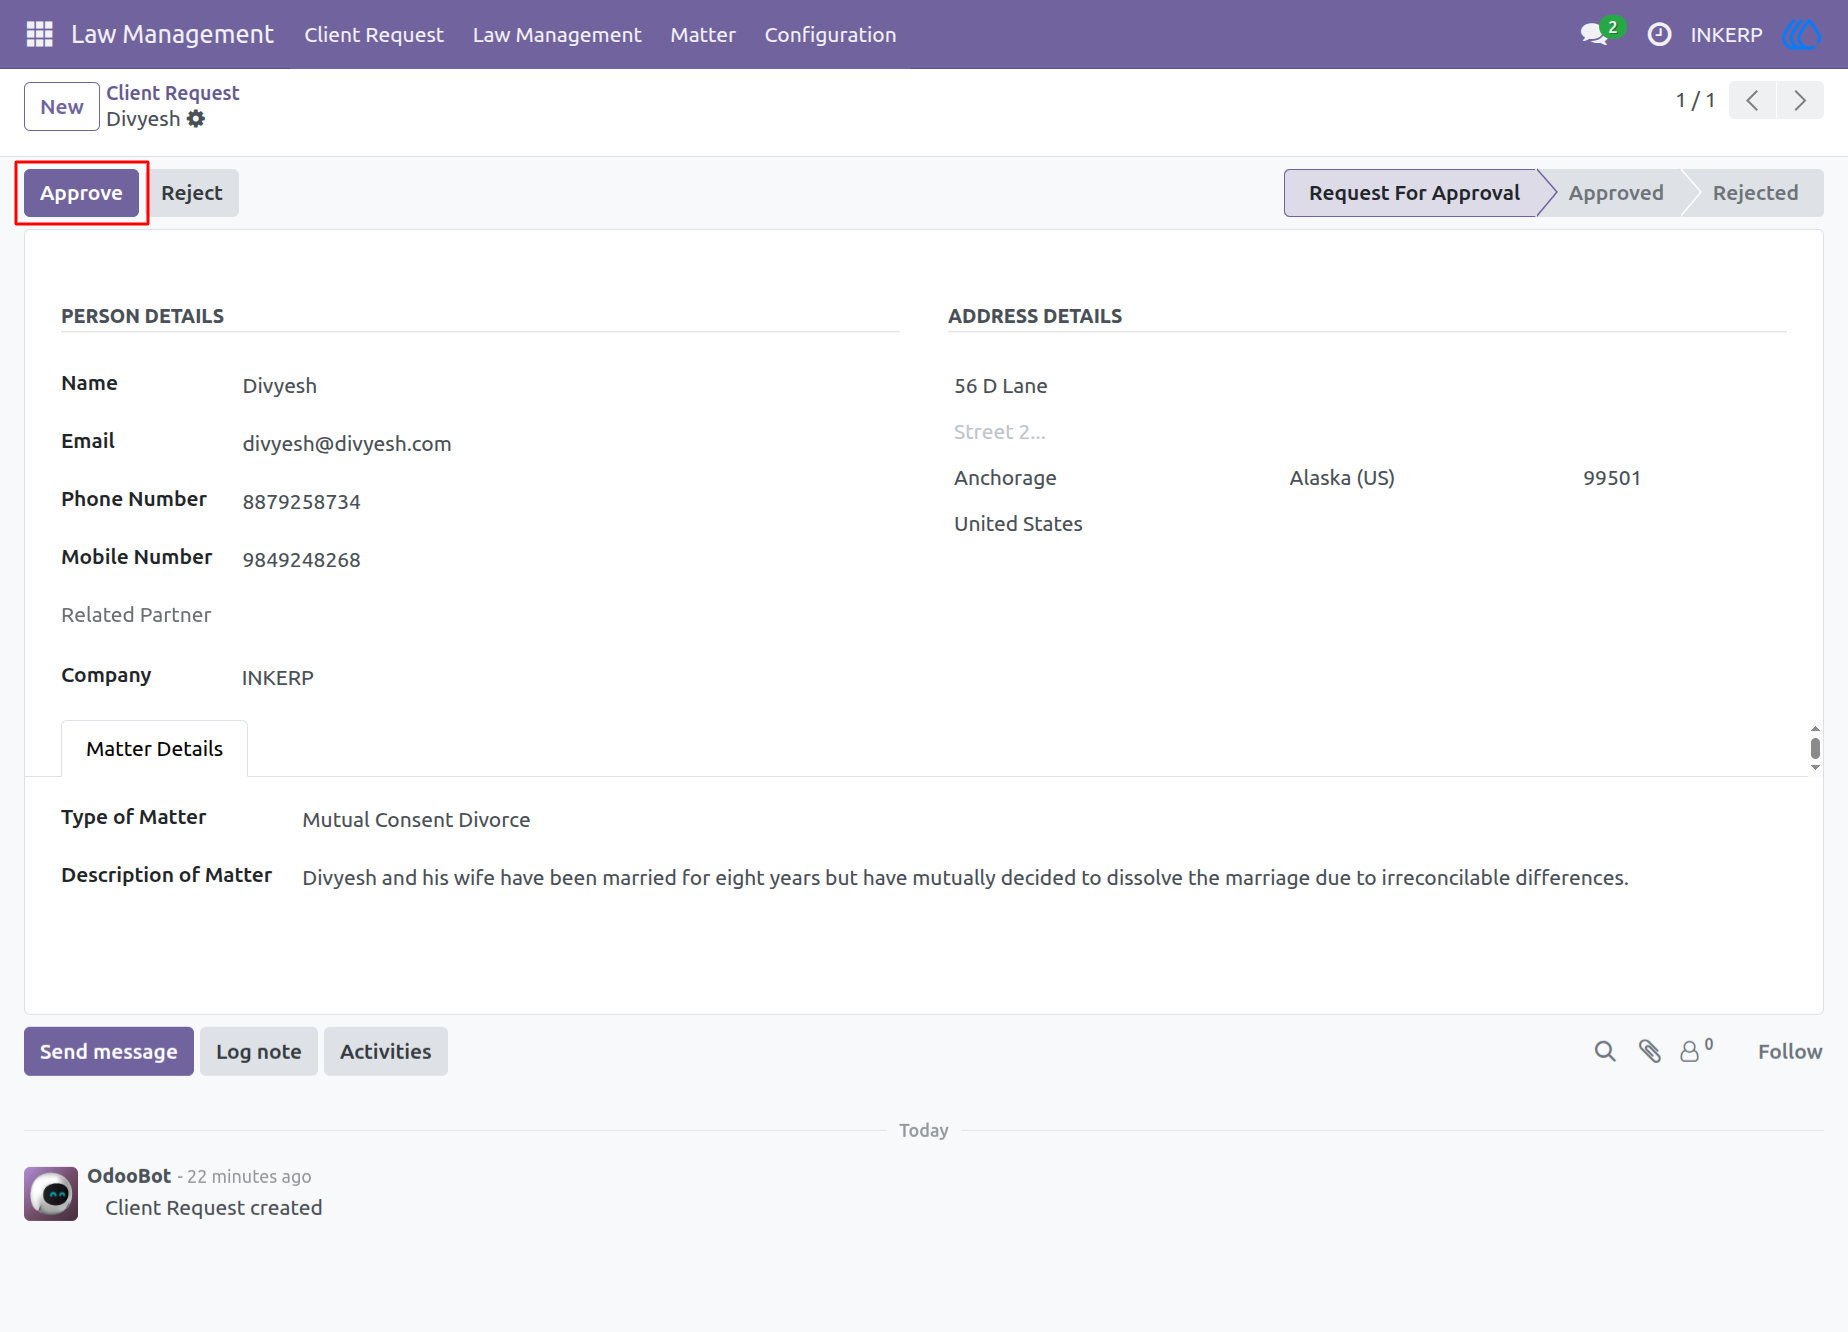Image resolution: width=1848 pixels, height=1332 pixels.
Task: Go to next record arrow
Action: tap(1800, 100)
